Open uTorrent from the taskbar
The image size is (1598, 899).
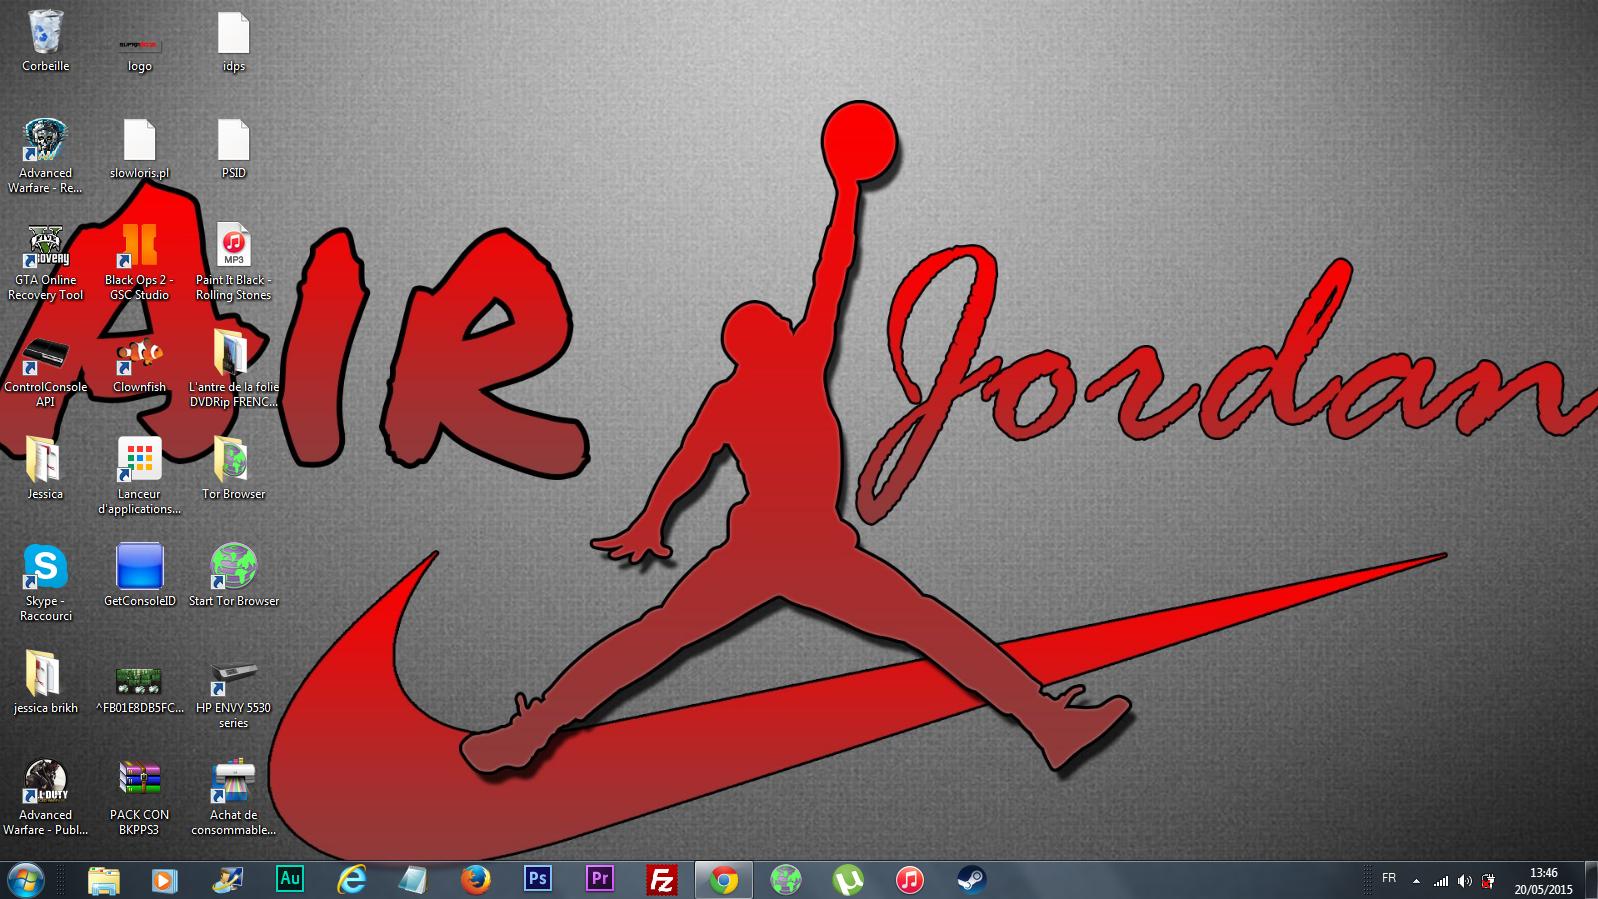tap(848, 880)
